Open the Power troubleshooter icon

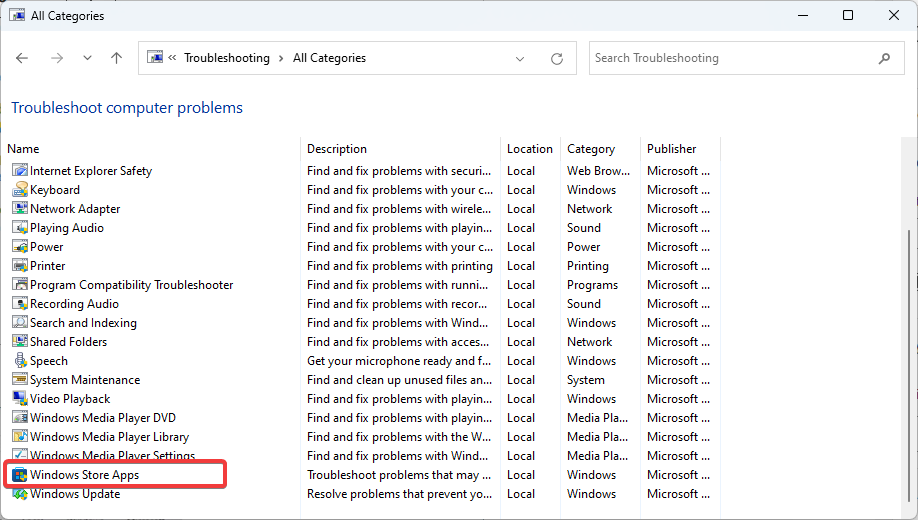[x=20, y=247]
